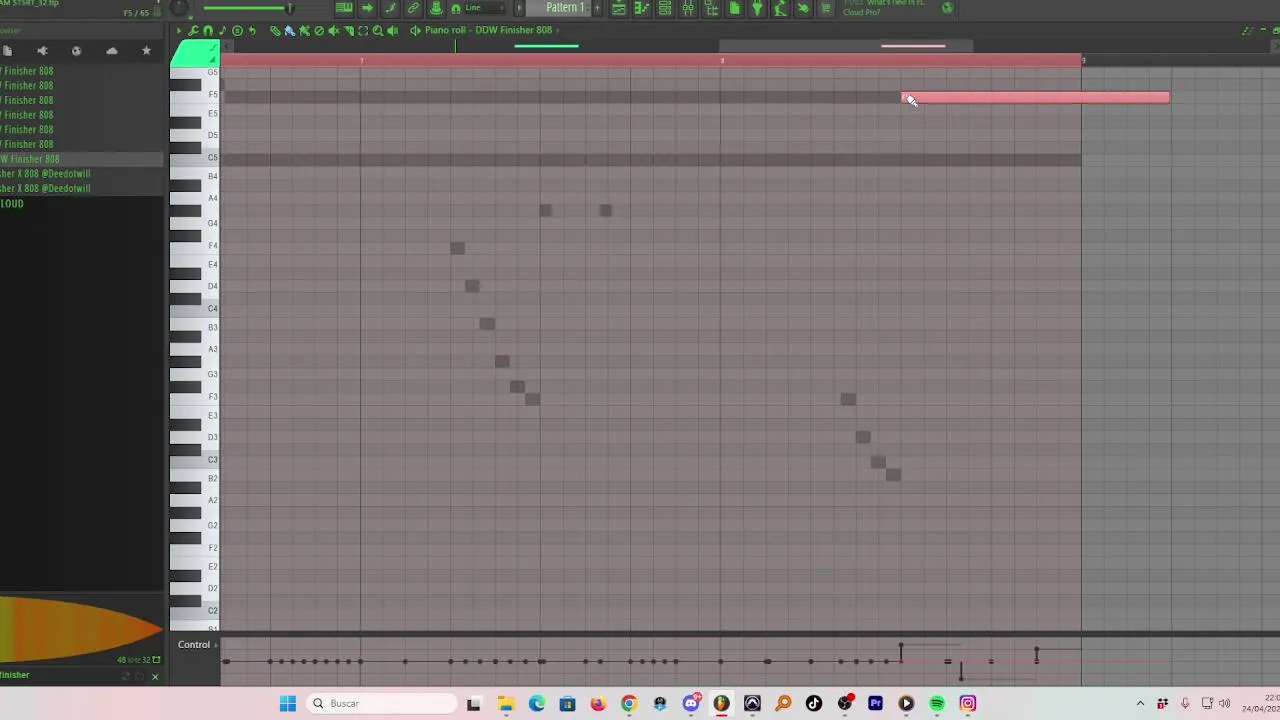
Task: Click the browser star favorites icon
Action: point(146,51)
